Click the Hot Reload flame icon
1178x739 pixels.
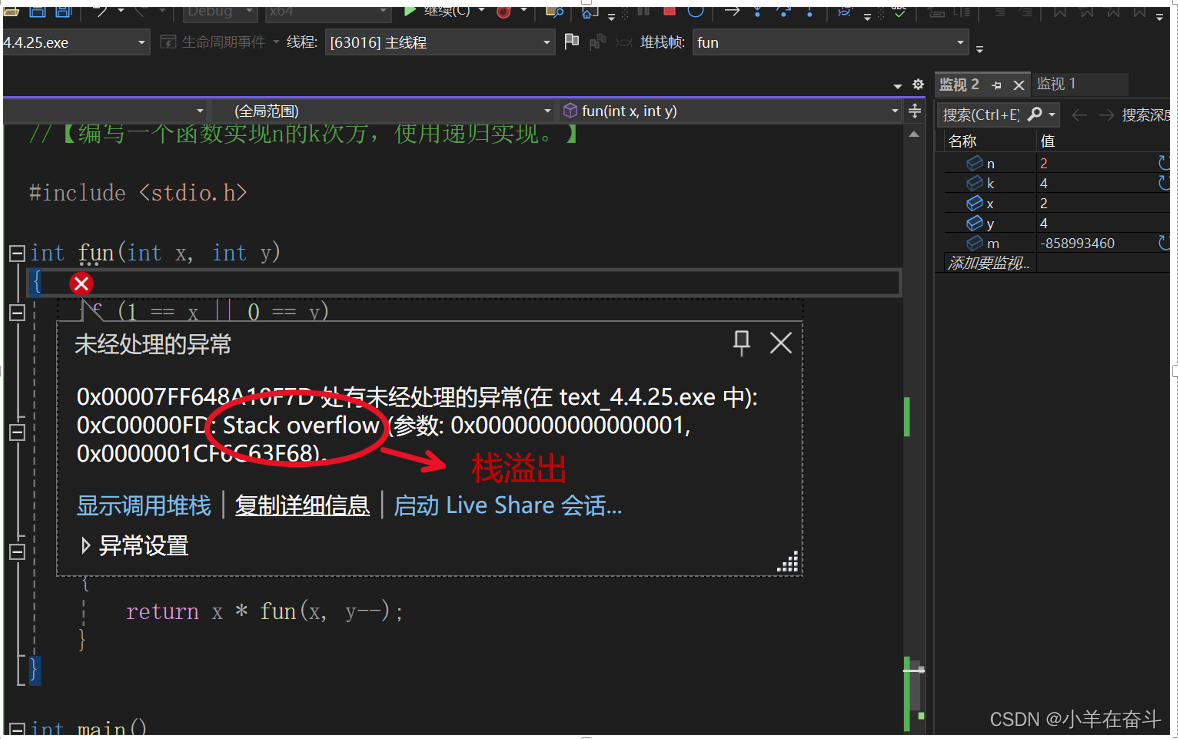tap(504, 11)
